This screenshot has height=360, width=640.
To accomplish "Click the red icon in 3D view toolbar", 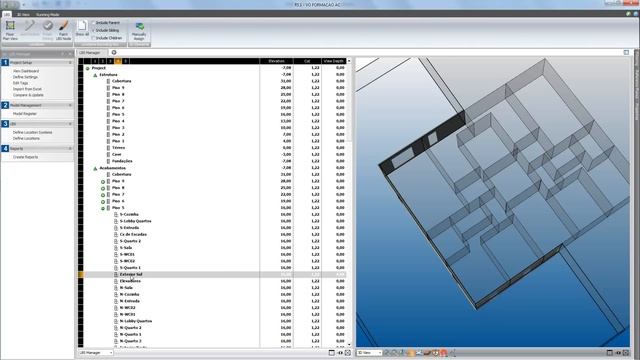I will 444,353.
